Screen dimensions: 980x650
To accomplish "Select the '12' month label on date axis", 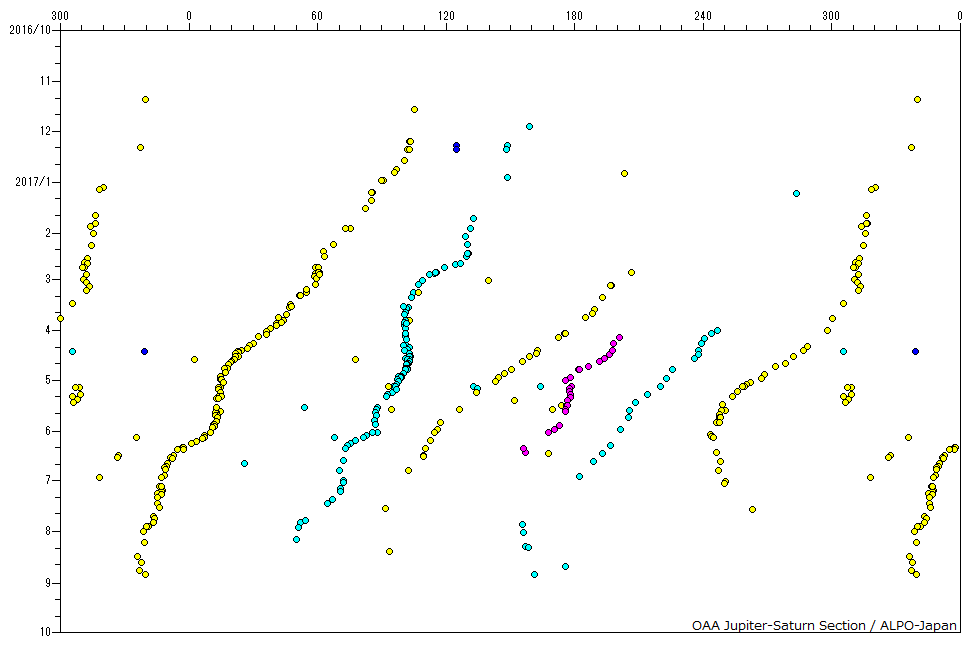I will point(45,131).
